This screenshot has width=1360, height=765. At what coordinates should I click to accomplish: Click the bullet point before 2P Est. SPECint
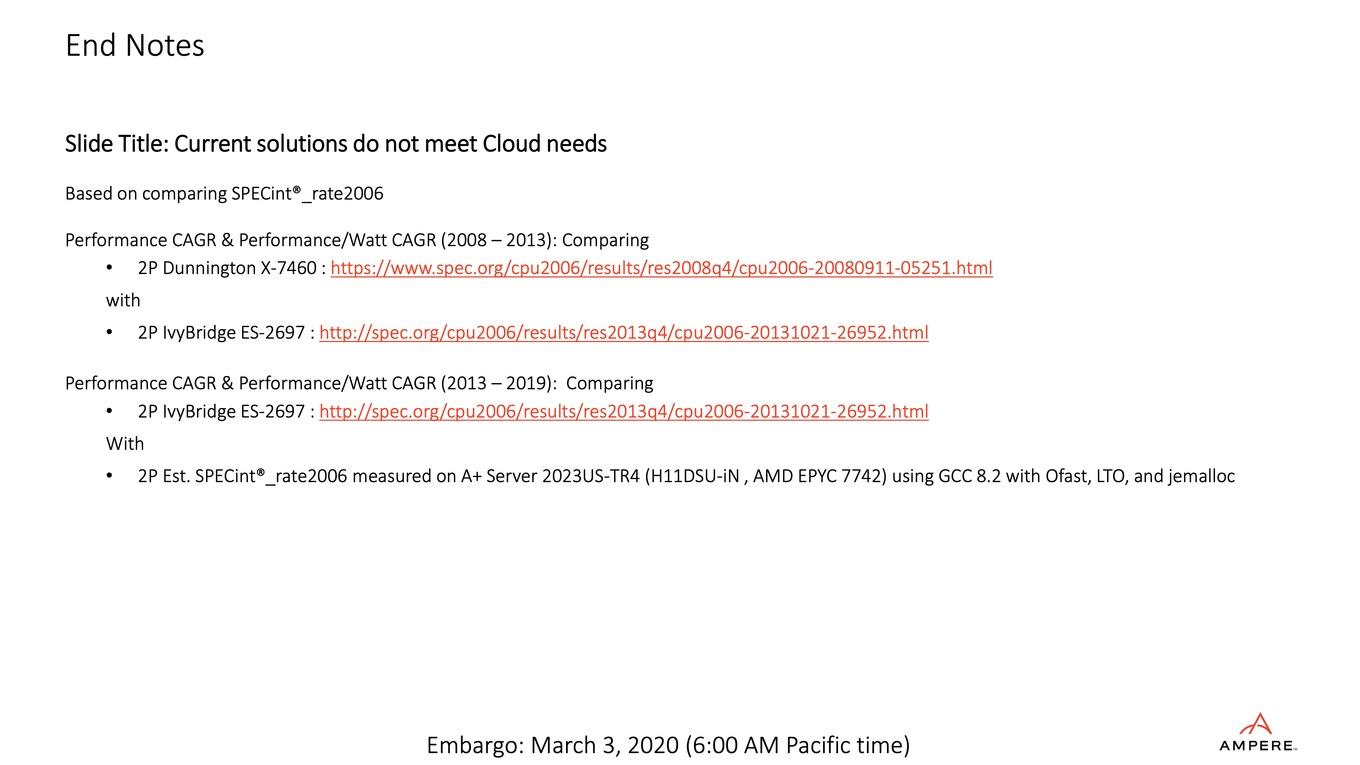(111, 476)
